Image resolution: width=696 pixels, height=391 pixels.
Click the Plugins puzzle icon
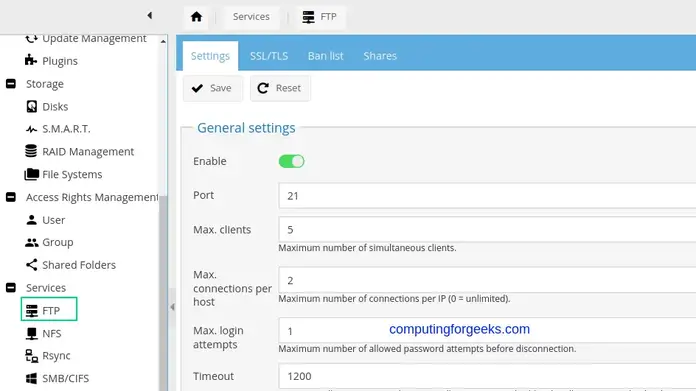pyautogui.click(x=31, y=60)
